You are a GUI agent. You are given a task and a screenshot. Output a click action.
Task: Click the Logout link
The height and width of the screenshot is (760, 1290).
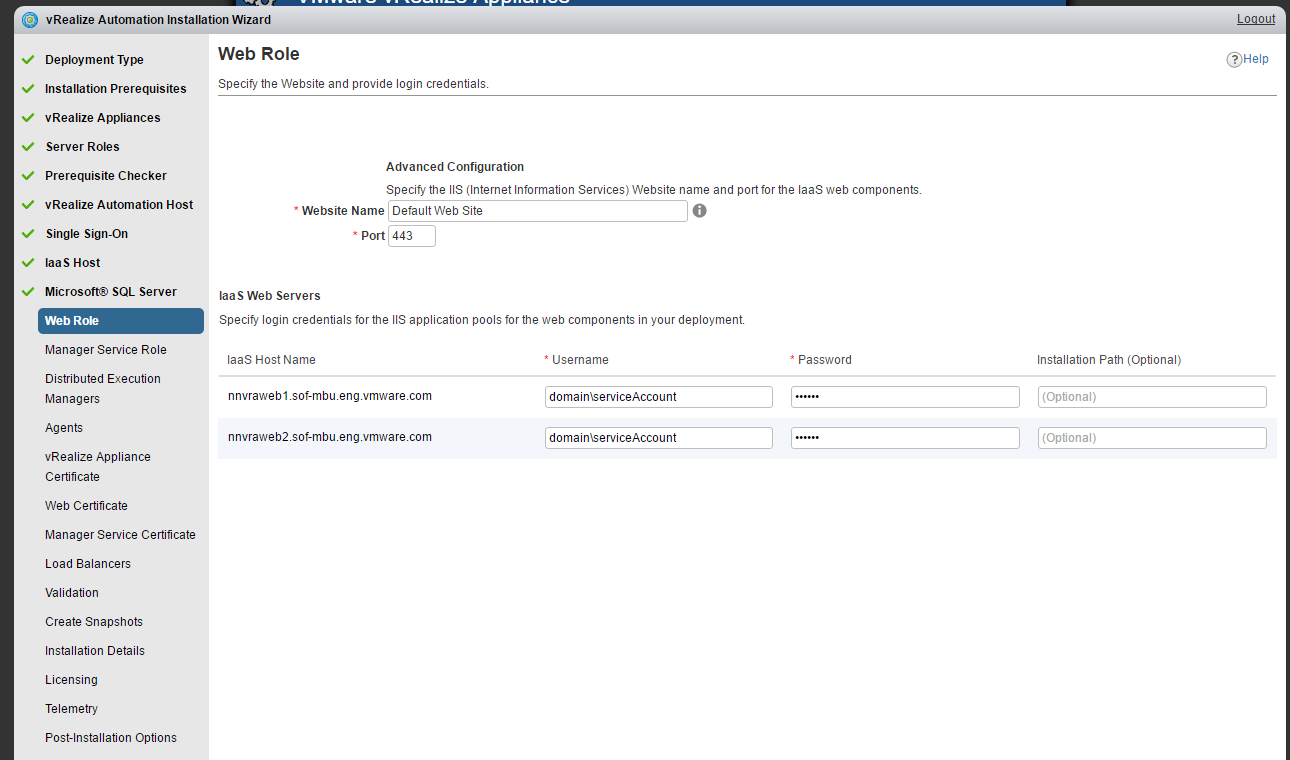pos(1256,19)
